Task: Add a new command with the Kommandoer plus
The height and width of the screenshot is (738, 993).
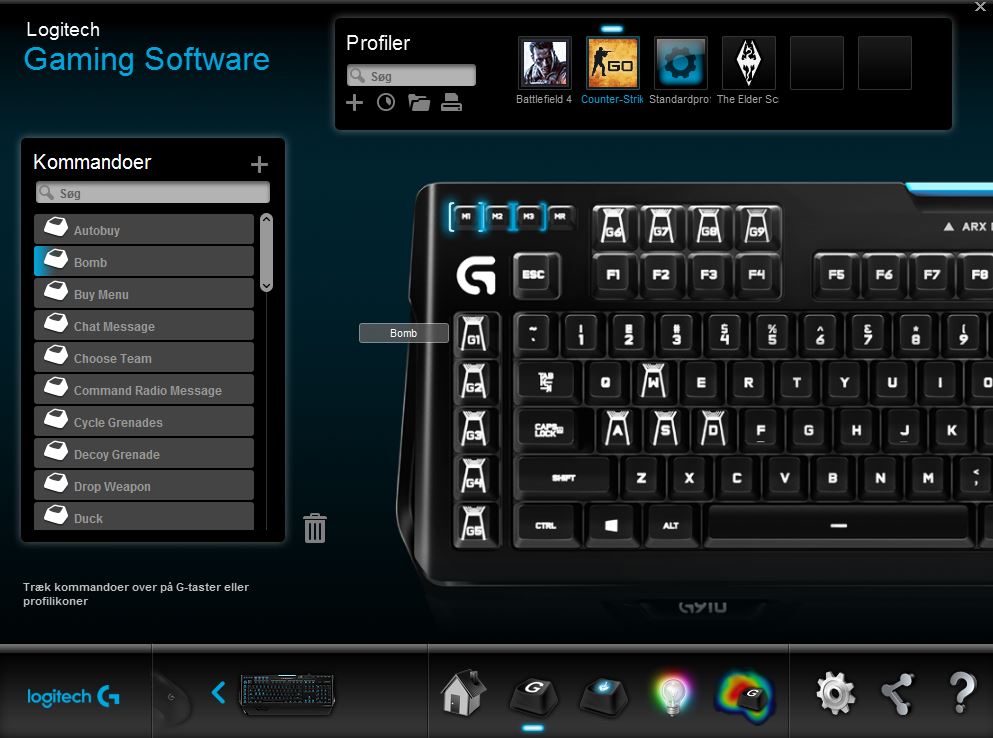Action: coord(259,165)
